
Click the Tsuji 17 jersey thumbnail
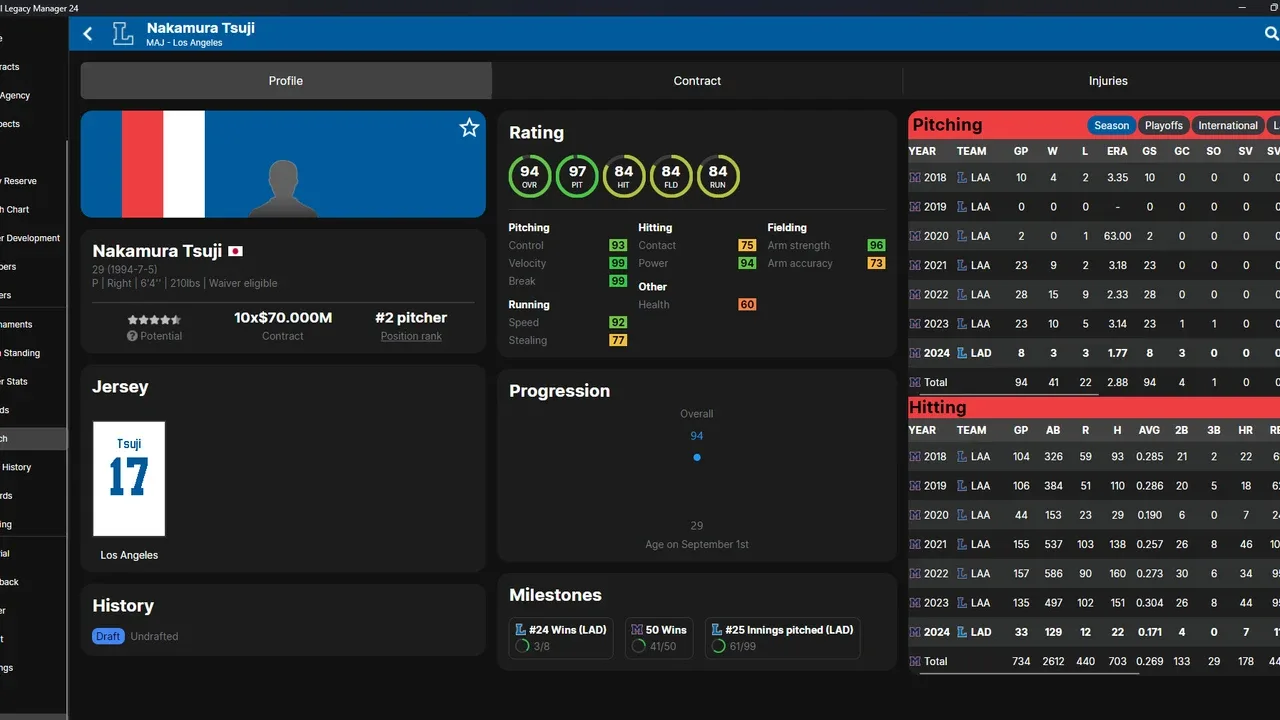click(129, 478)
